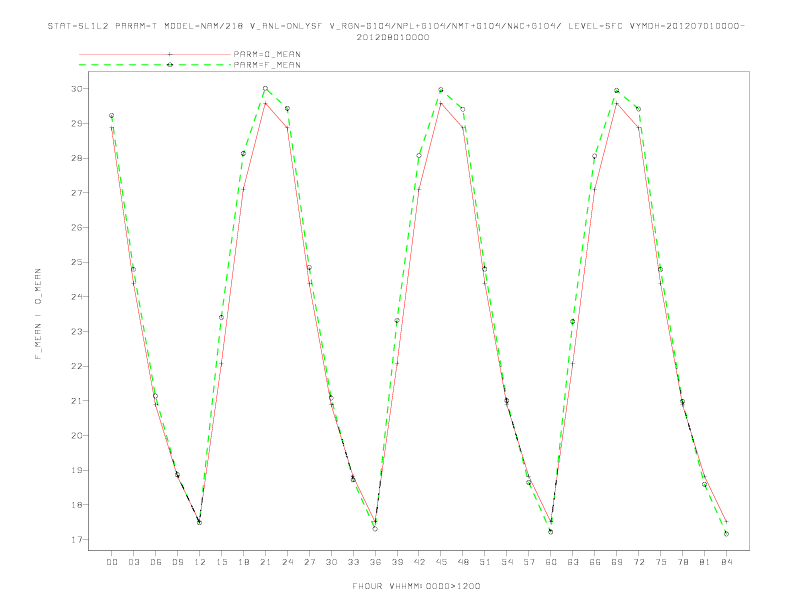Click the y-axis tick label 30
The width and height of the screenshot is (792, 612).
pyautogui.click(x=77, y=89)
